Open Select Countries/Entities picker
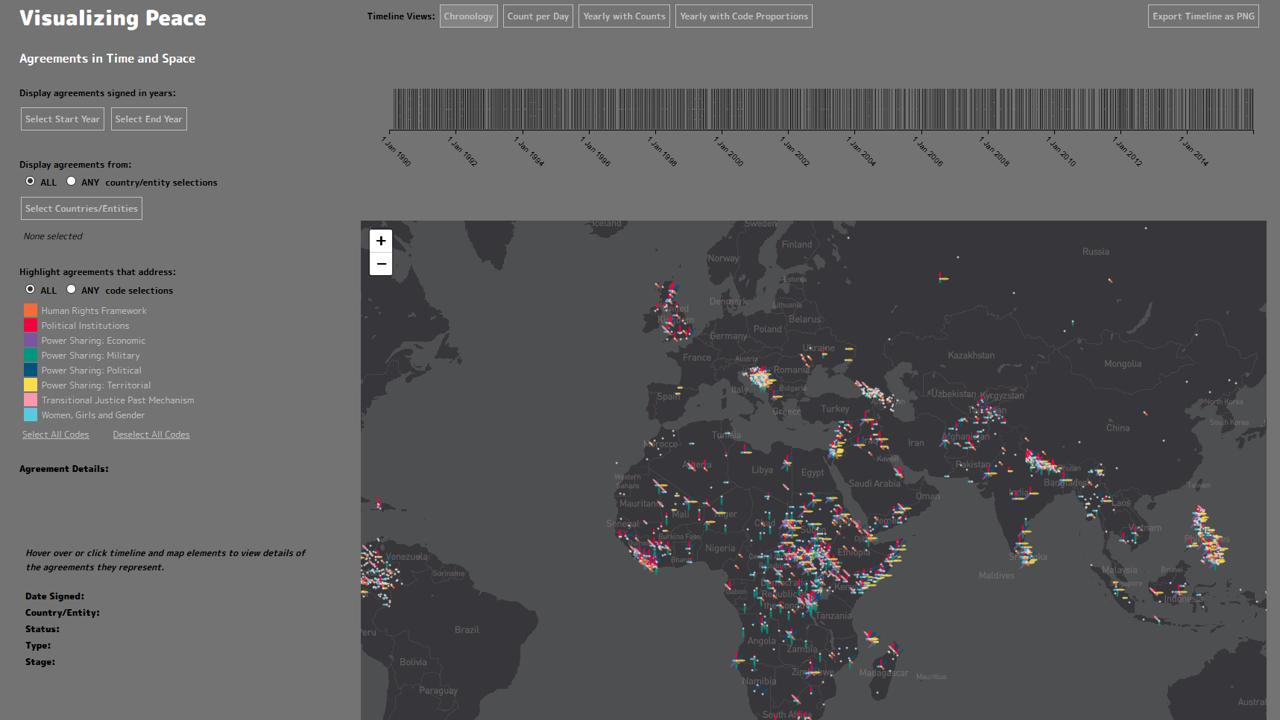The width and height of the screenshot is (1280, 720). (x=81, y=208)
